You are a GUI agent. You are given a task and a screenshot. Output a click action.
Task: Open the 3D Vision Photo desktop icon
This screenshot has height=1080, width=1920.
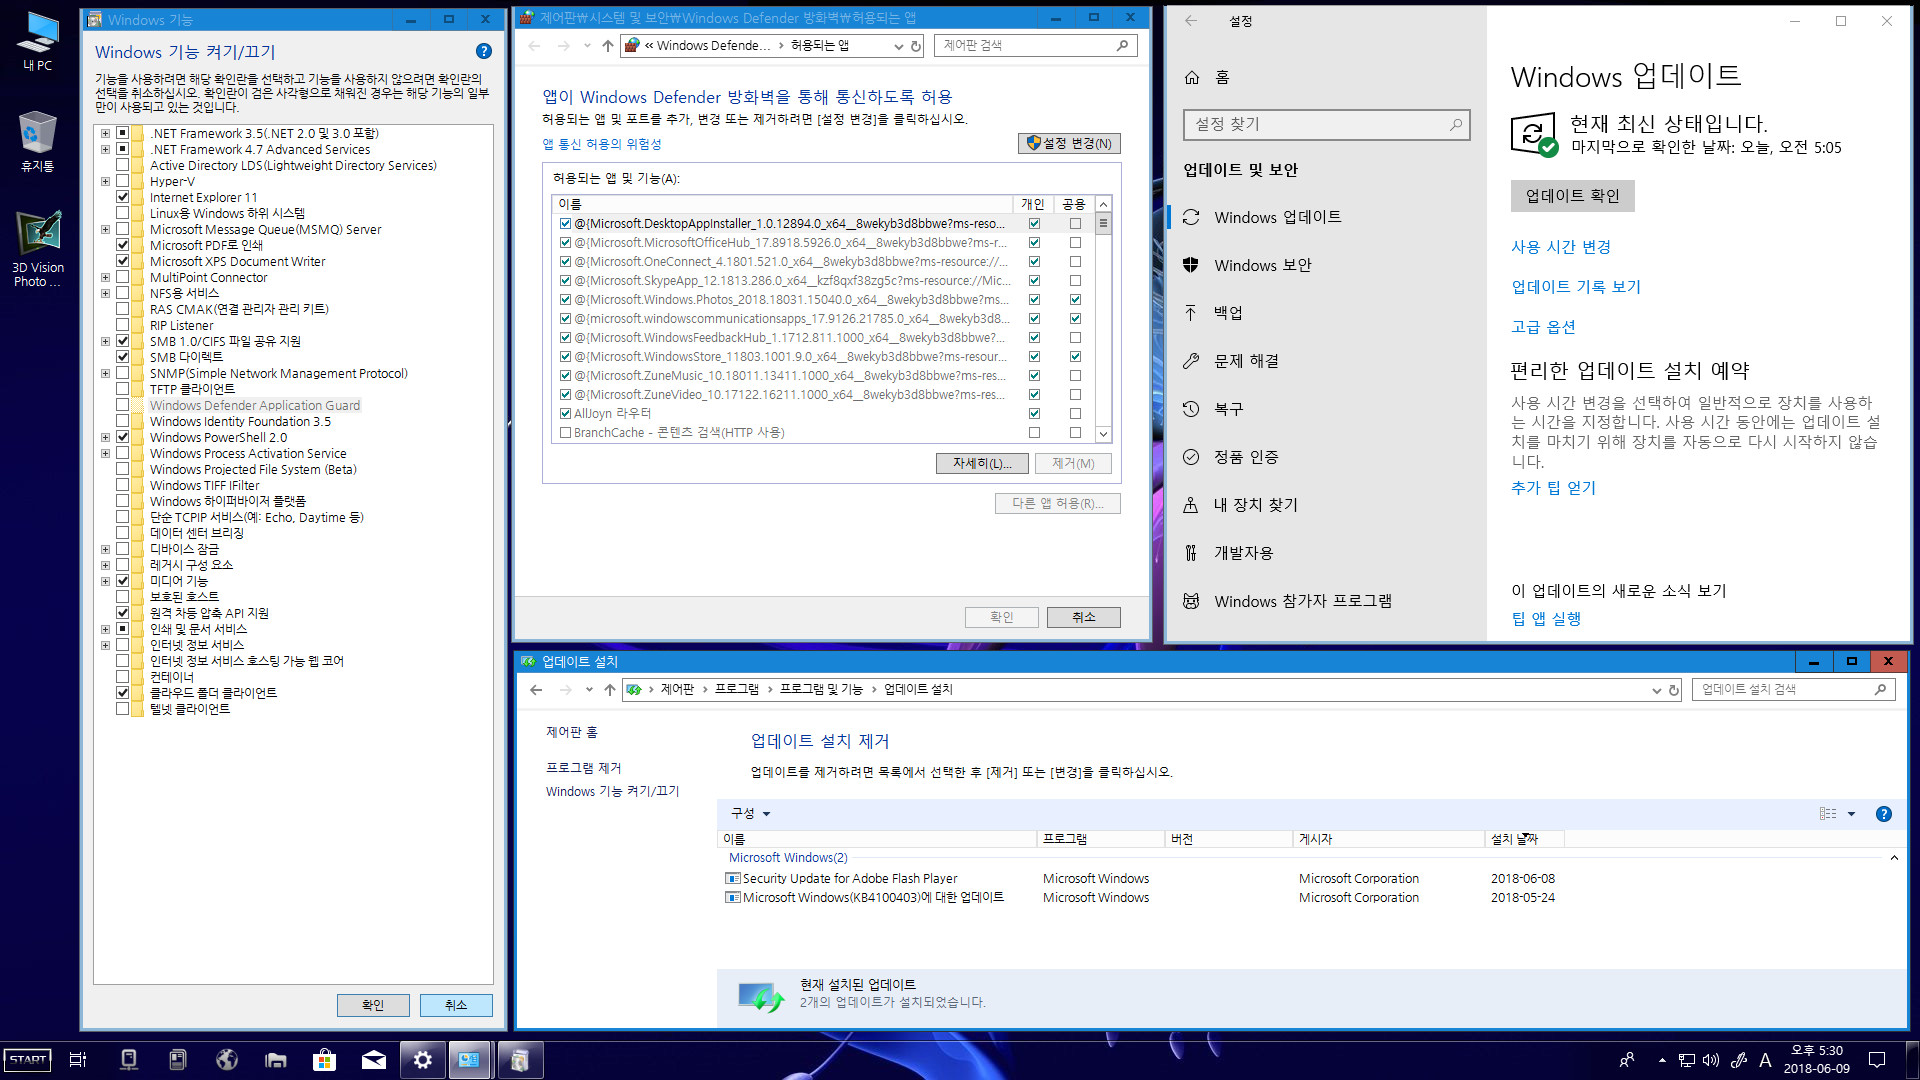[38, 249]
